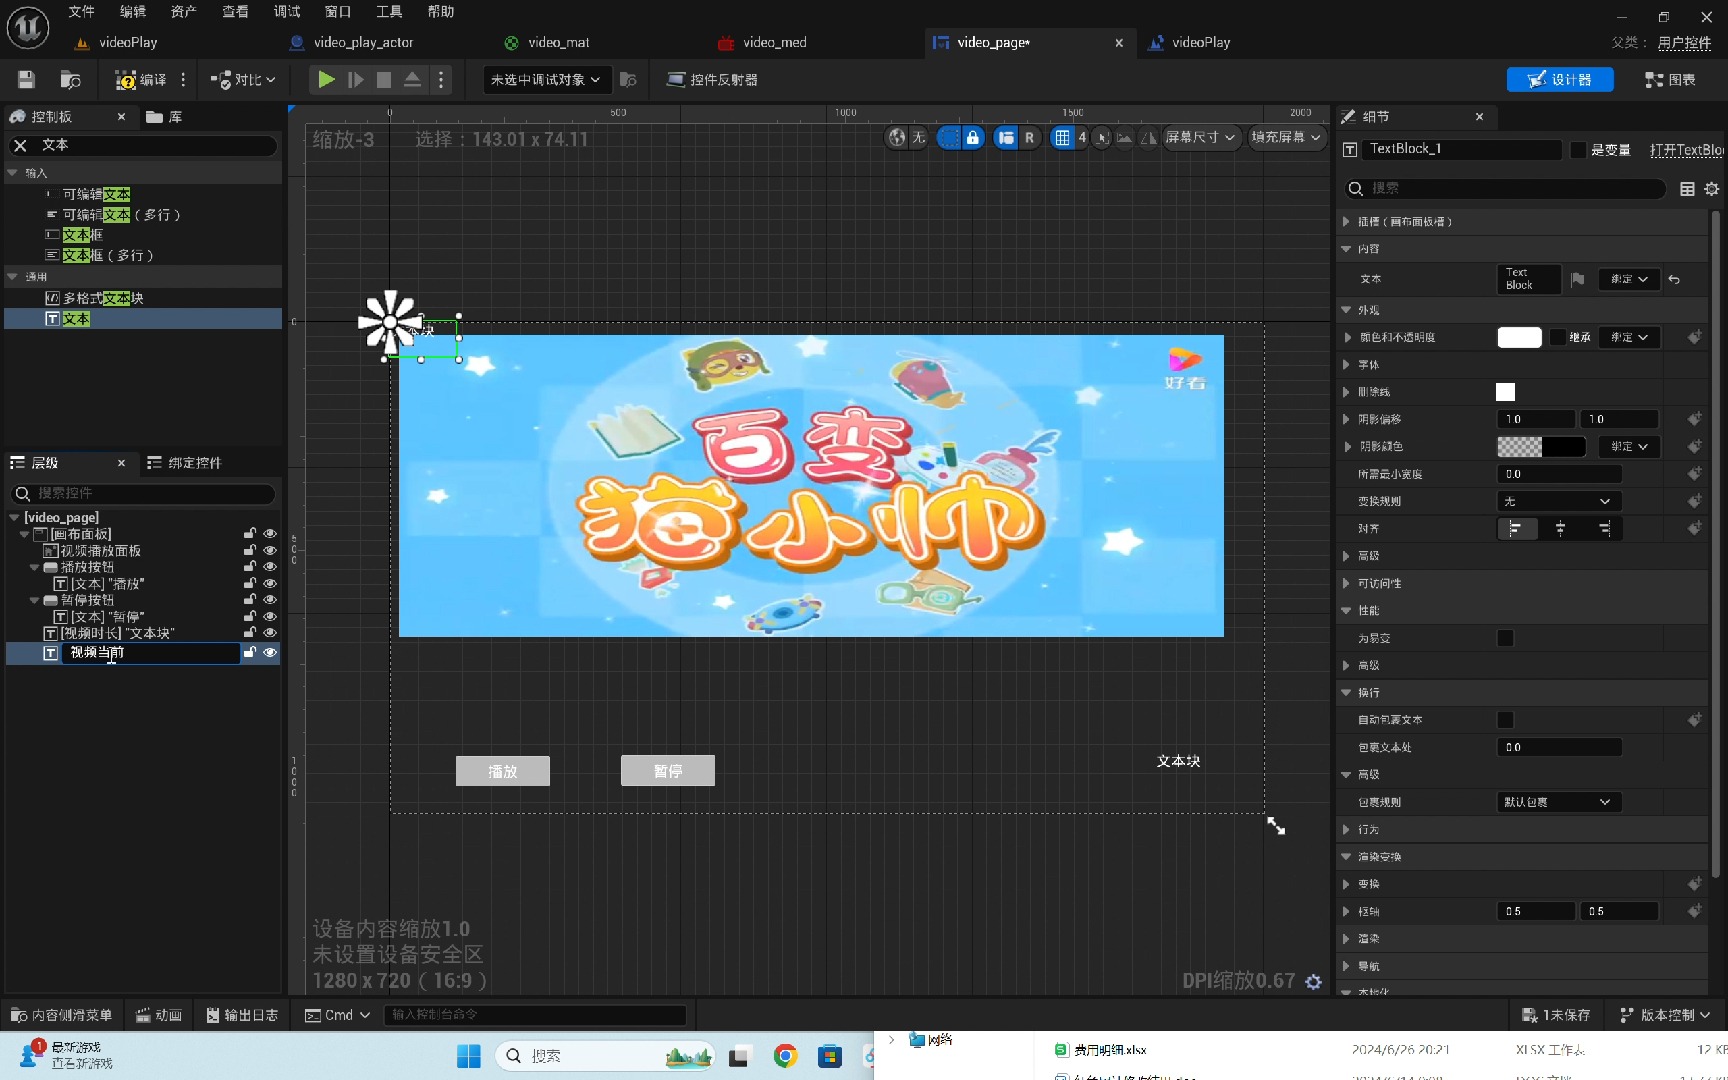Screen dimensions: 1728x1080
Task: Open the 填充屏幕 fill screen dropdown
Action: pyautogui.click(x=1286, y=138)
